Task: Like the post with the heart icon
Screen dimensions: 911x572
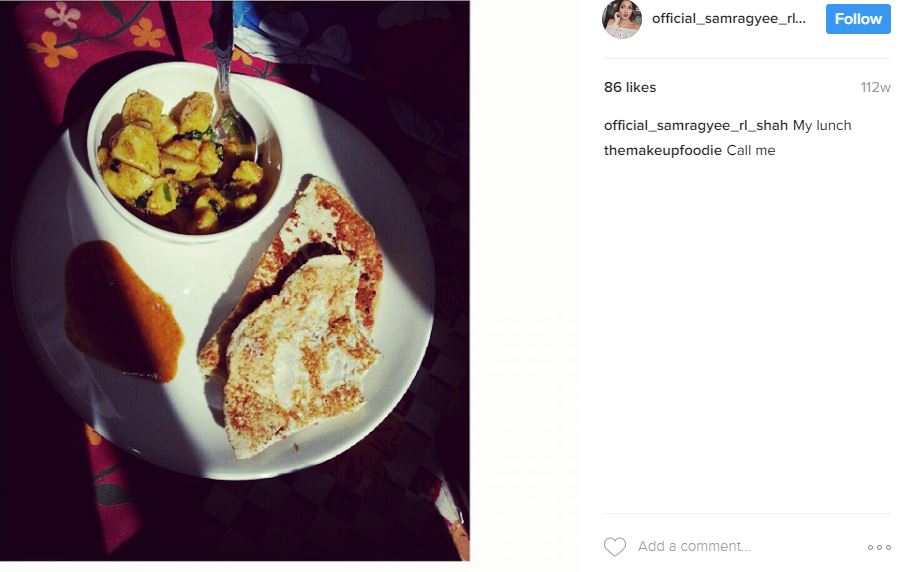Action: 615,546
